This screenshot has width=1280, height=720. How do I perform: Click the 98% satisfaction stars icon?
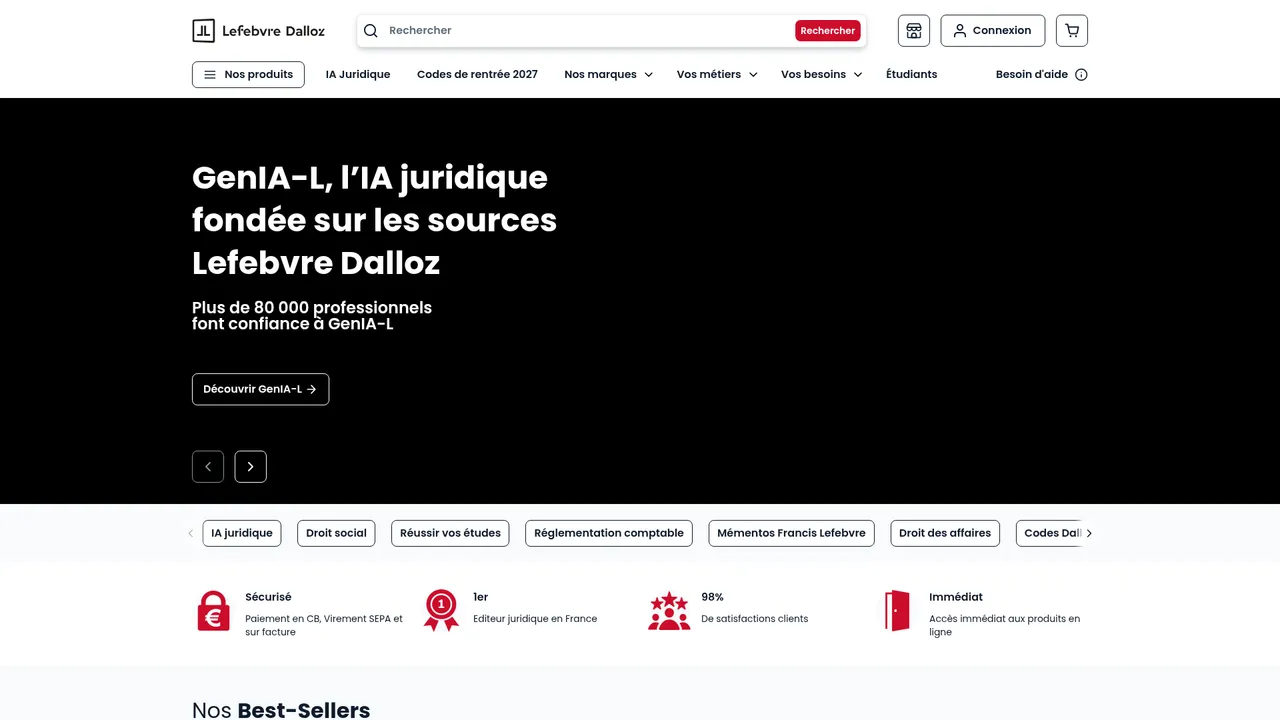(x=669, y=611)
